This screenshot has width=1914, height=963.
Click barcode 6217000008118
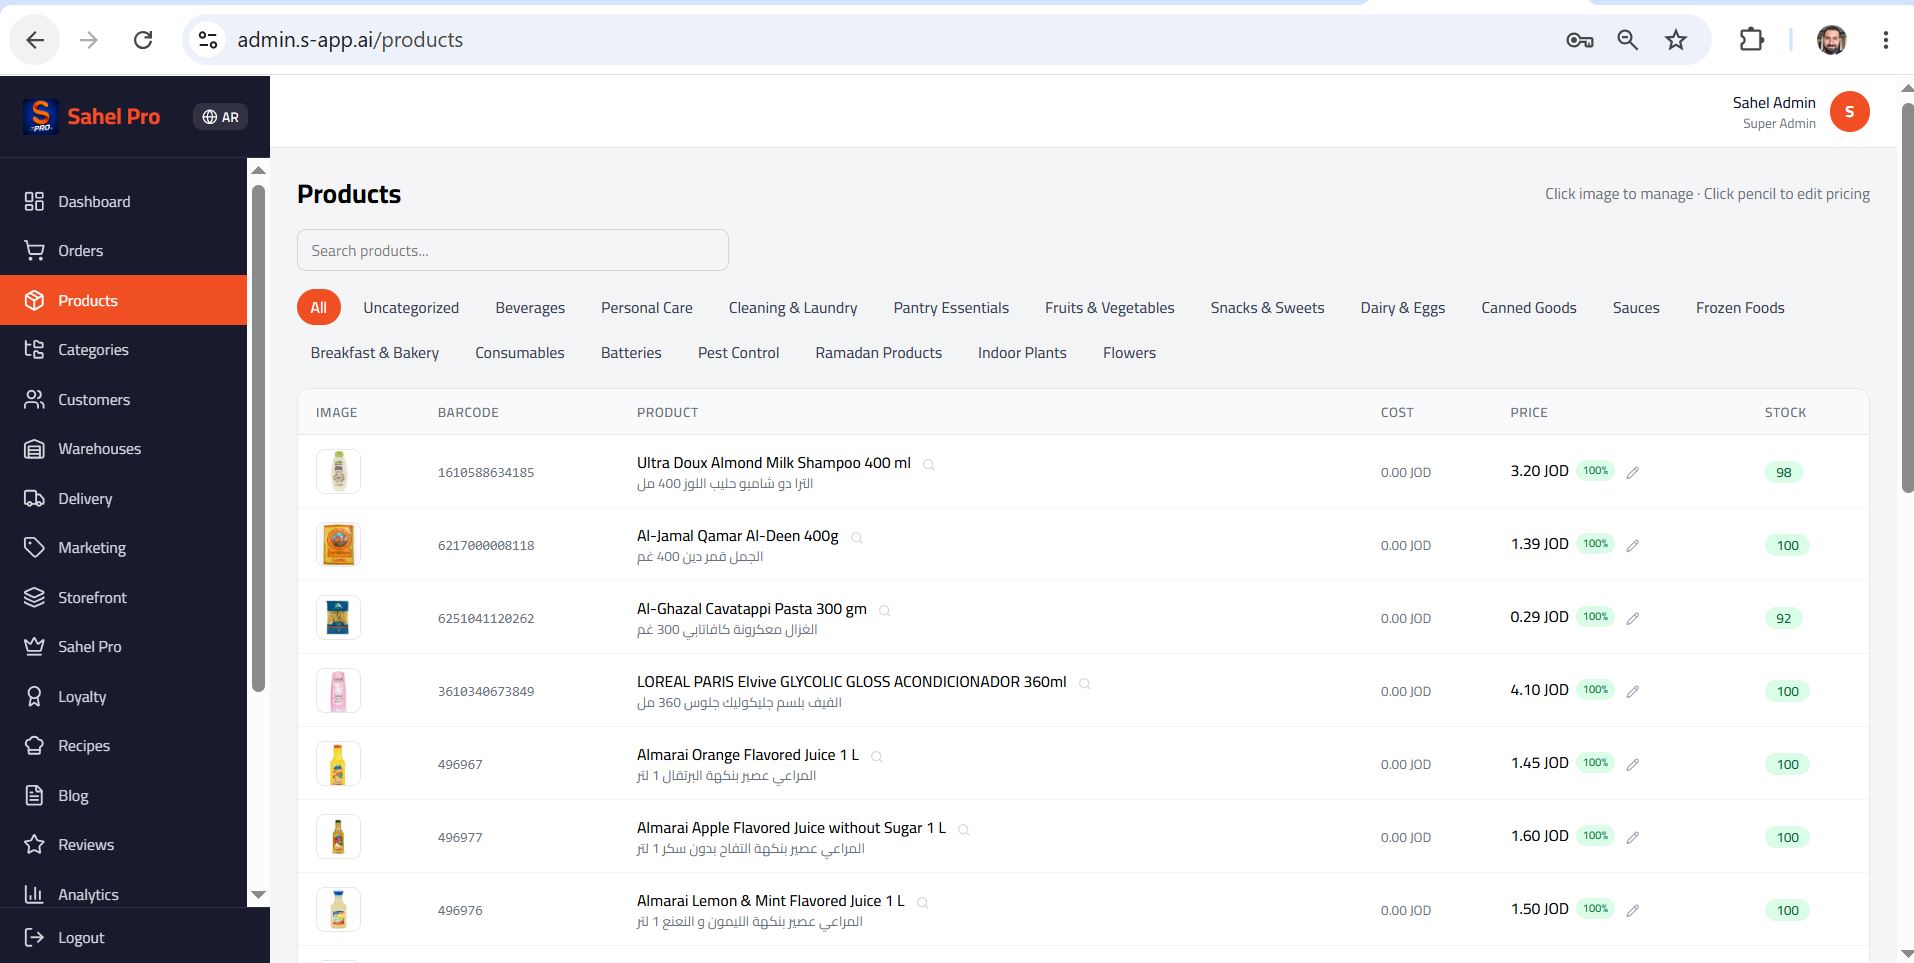486,545
